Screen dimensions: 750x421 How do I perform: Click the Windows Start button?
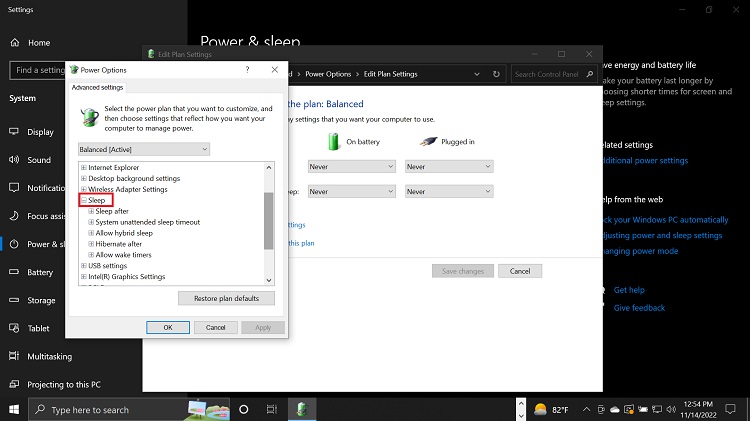tap(14, 409)
